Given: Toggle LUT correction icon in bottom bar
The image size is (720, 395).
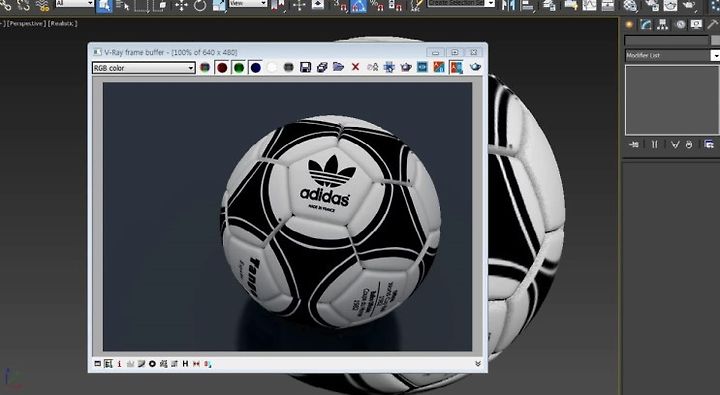Looking at the screenshot, I should [x=174, y=364].
